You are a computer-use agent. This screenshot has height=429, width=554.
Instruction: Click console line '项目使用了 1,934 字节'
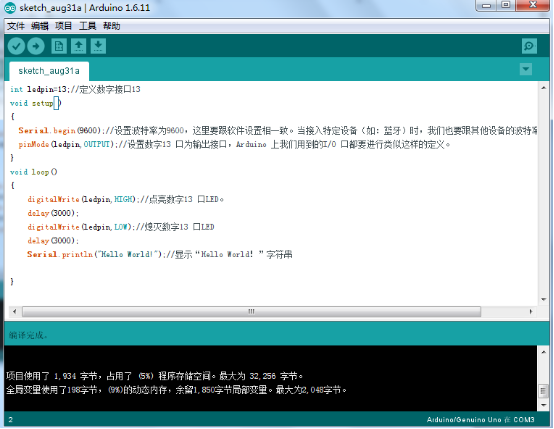(x=154, y=376)
